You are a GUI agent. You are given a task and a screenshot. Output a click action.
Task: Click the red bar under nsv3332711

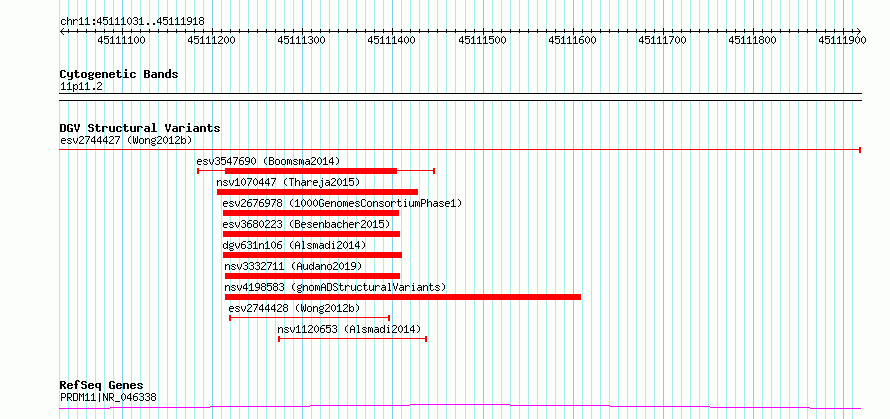tap(312, 276)
